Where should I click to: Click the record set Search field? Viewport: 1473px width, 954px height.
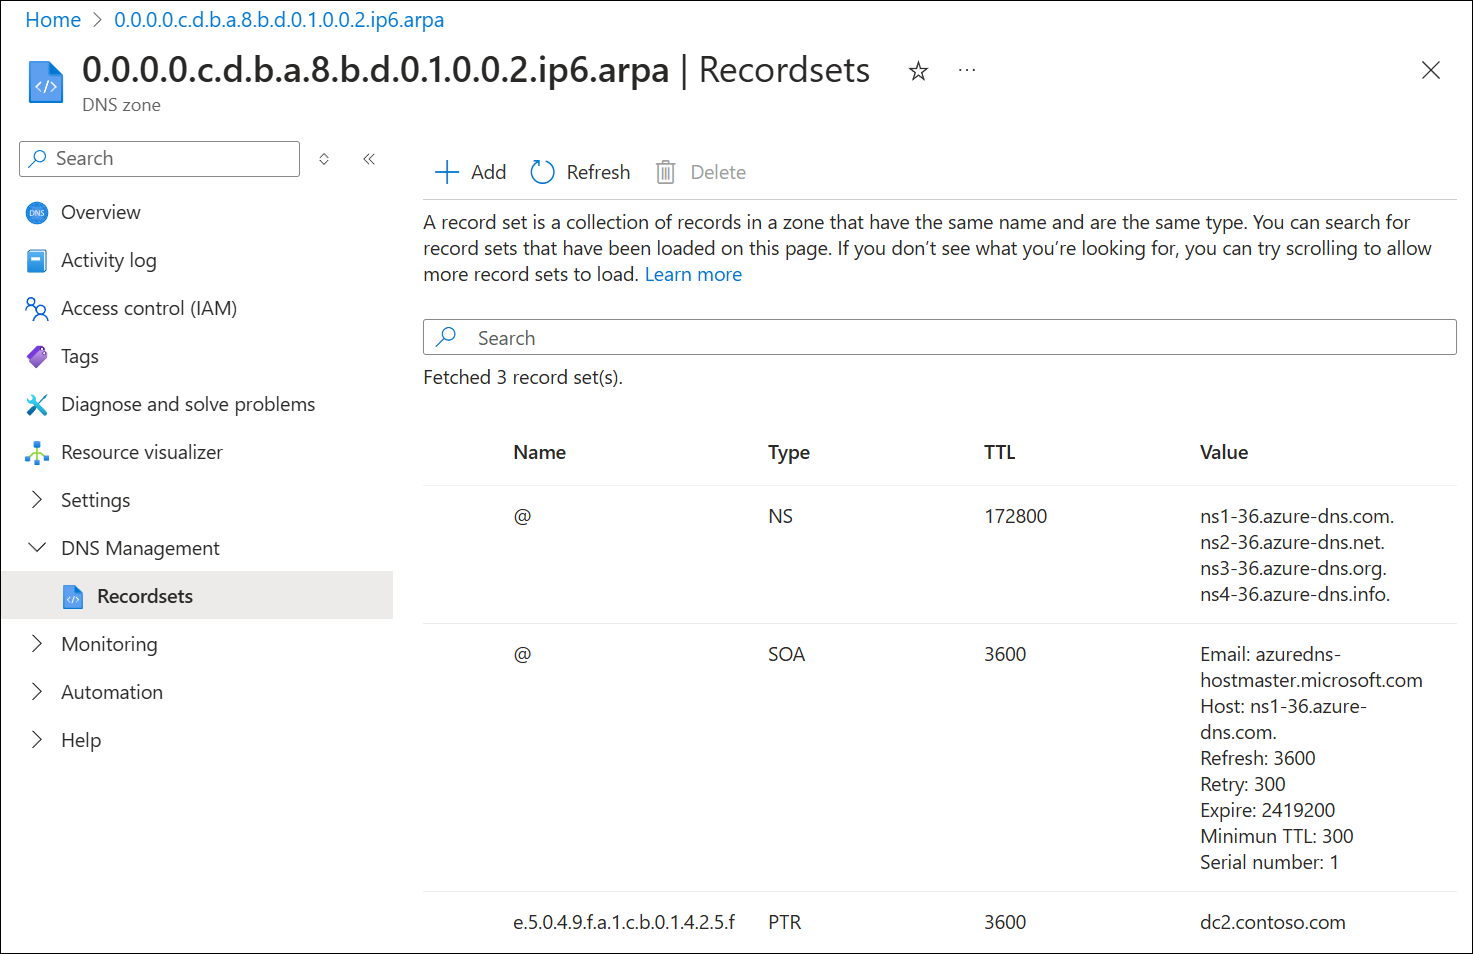(940, 337)
